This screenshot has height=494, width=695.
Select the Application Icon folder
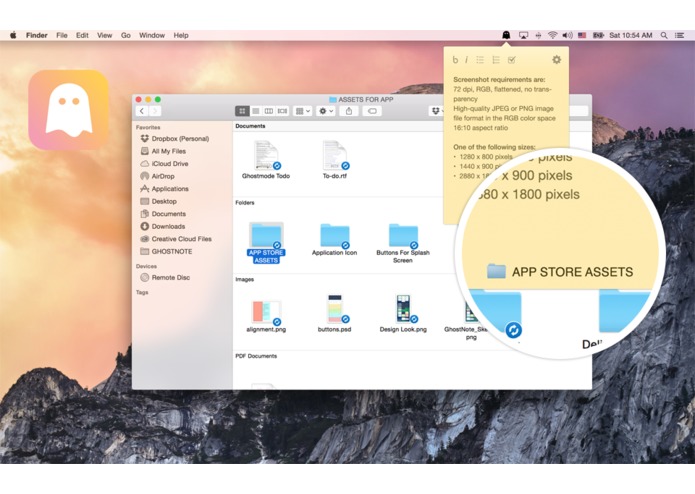pyautogui.click(x=335, y=240)
